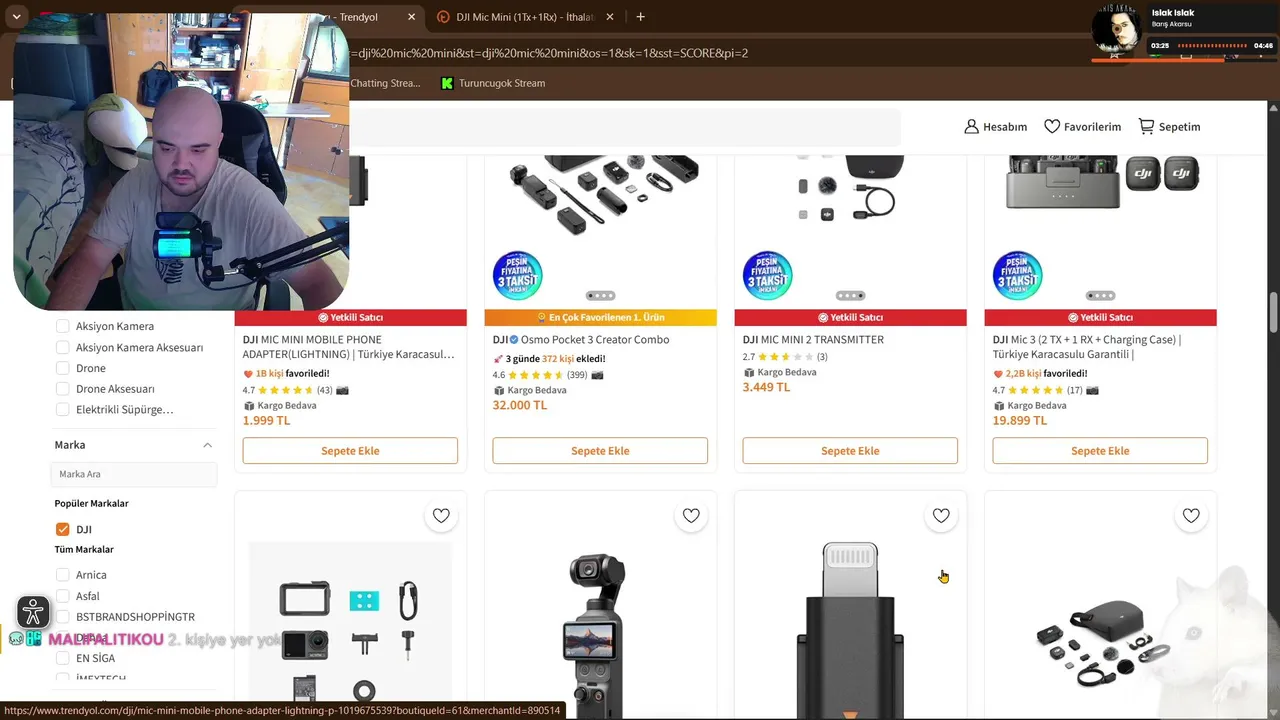1280x720 pixels.
Task: Click the Kargo Bedava icon under 3.449 TL product
Action: [x=749, y=373]
